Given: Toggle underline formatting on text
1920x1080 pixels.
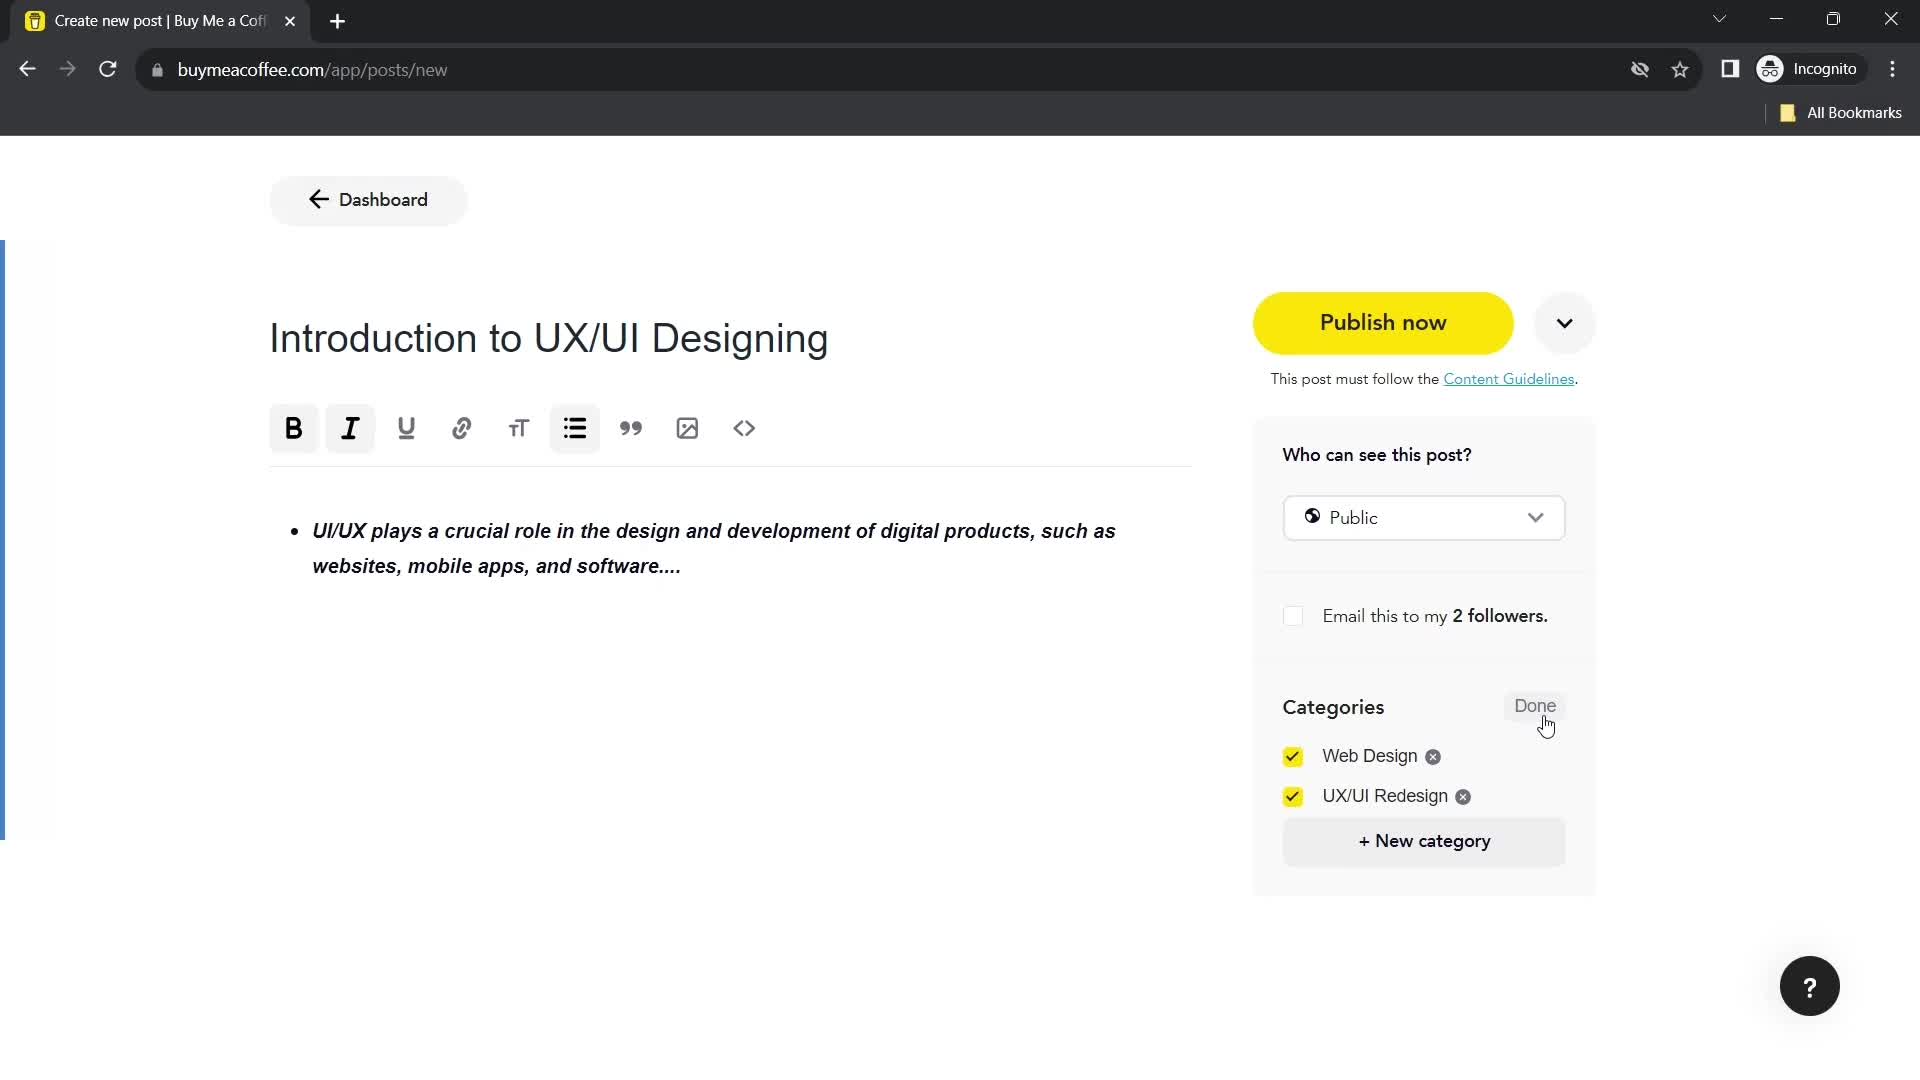Looking at the screenshot, I should [406, 427].
